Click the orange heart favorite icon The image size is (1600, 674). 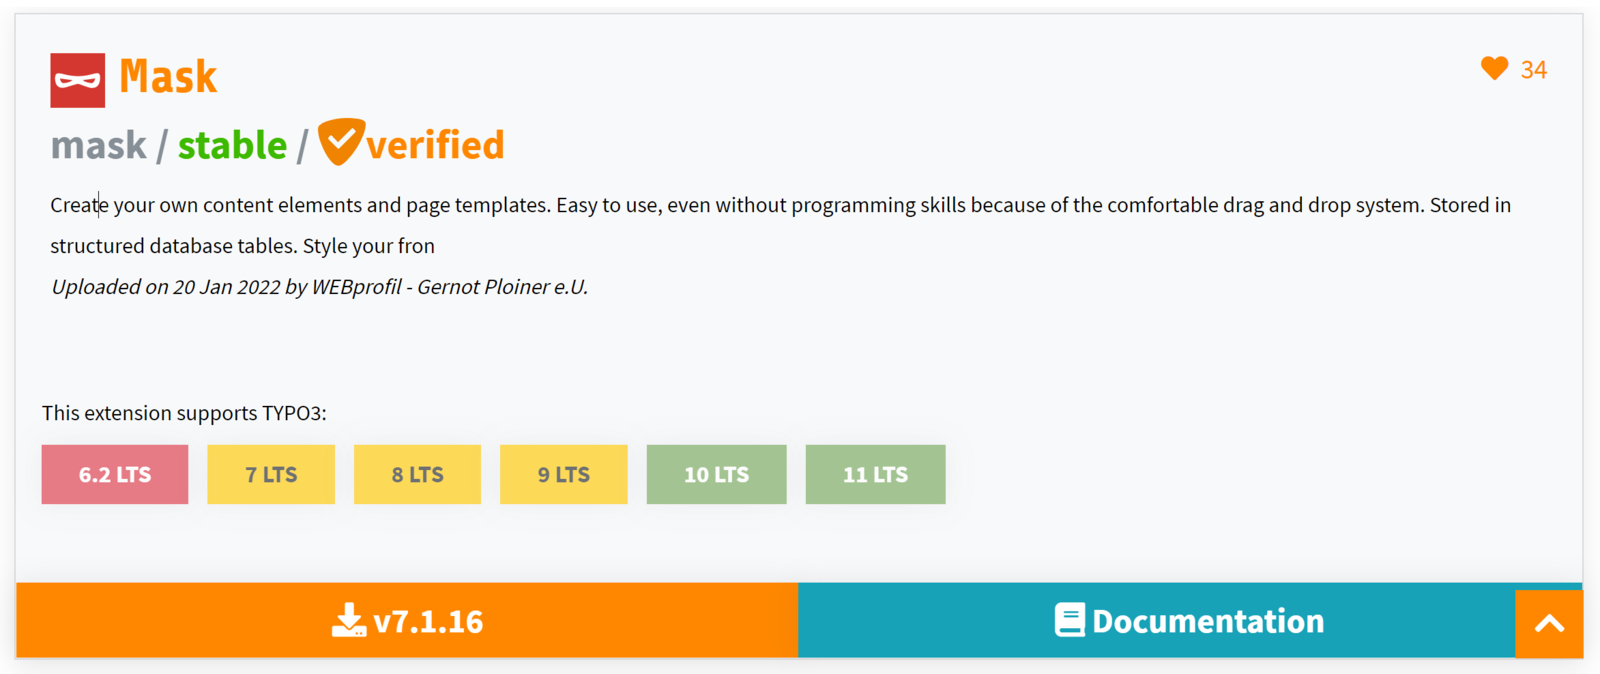[x=1494, y=68]
